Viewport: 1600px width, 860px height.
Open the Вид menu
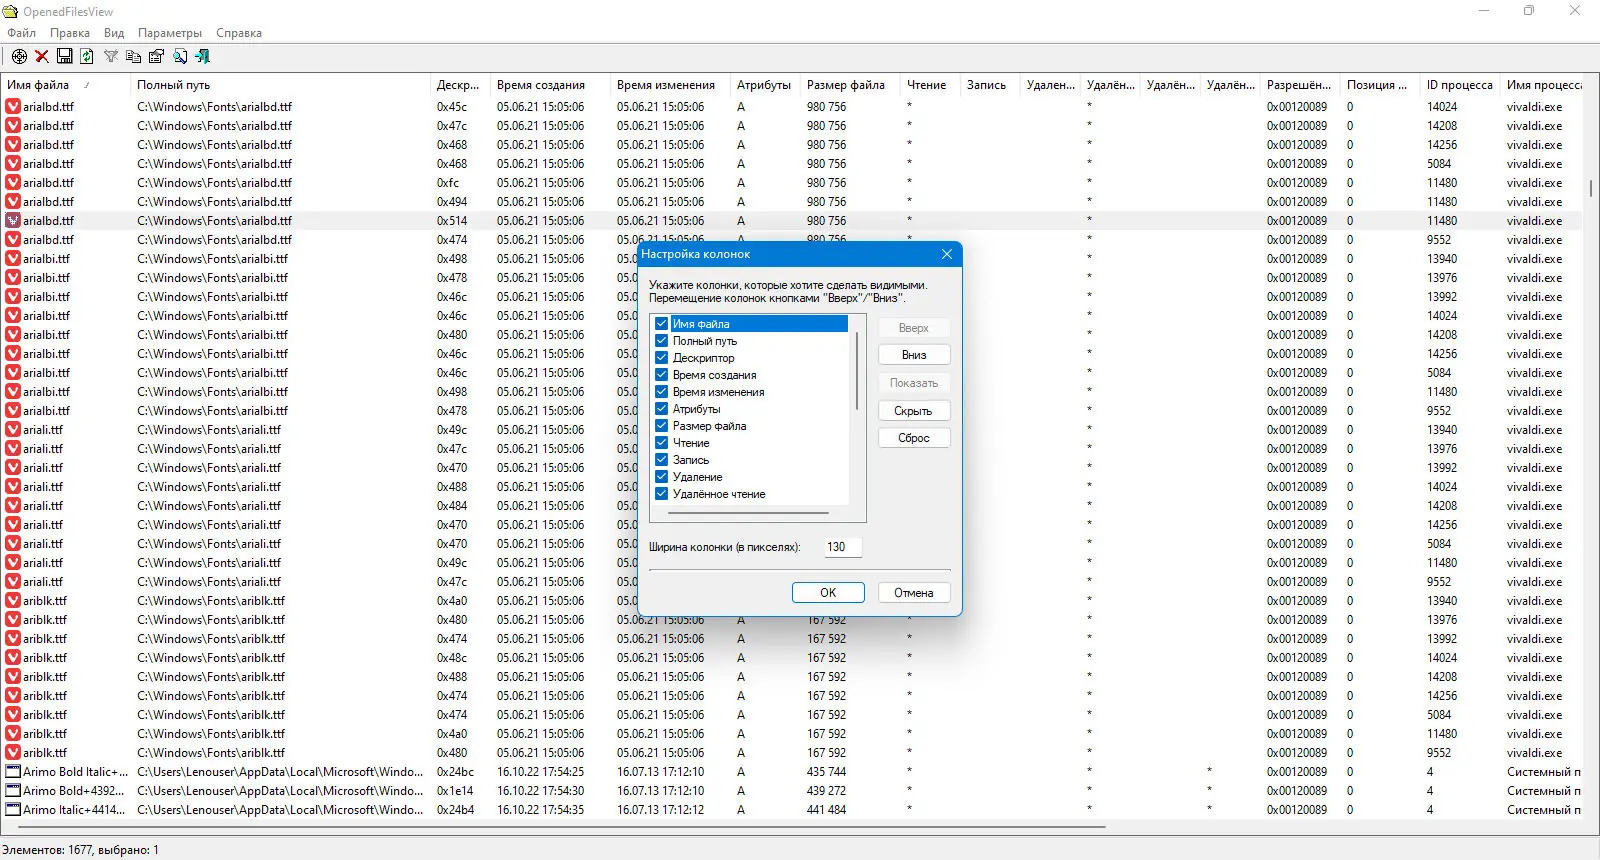[x=114, y=33]
